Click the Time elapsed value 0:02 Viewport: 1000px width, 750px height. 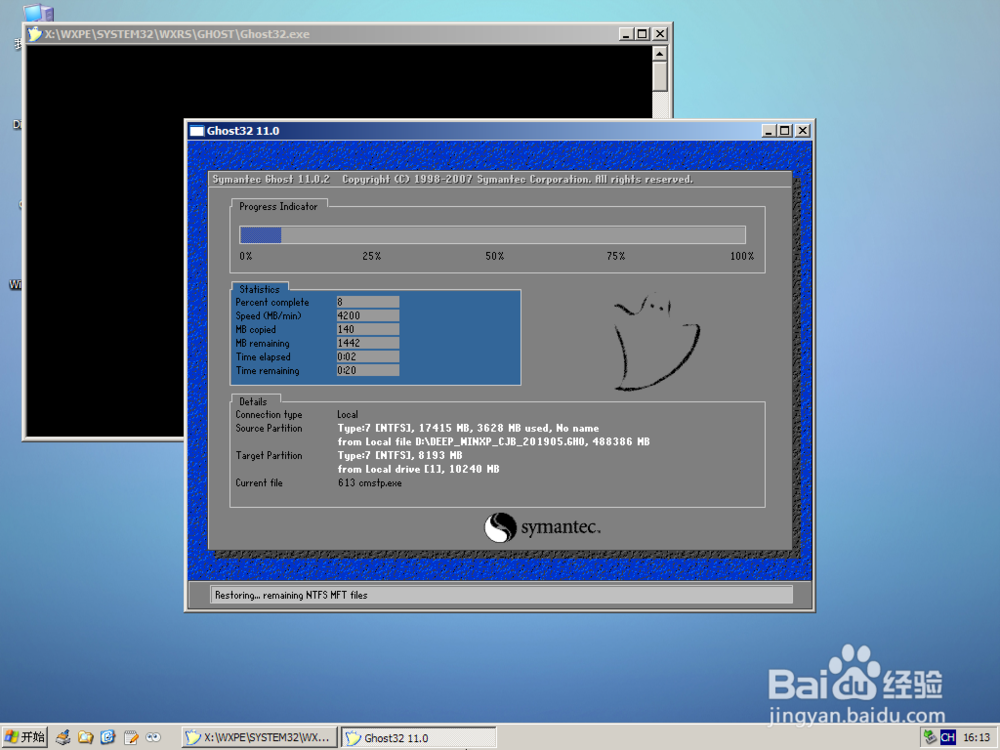pyautogui.click(x=367, y=357)
